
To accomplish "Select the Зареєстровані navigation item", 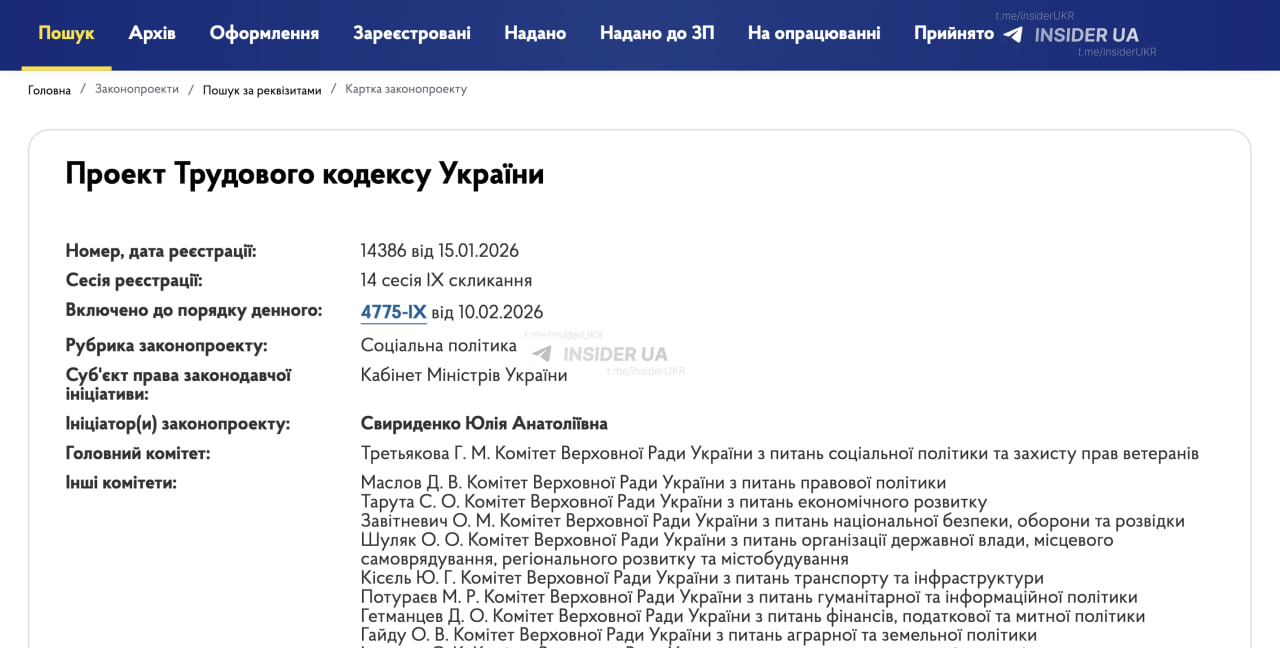I will click(x=410, y=32).
